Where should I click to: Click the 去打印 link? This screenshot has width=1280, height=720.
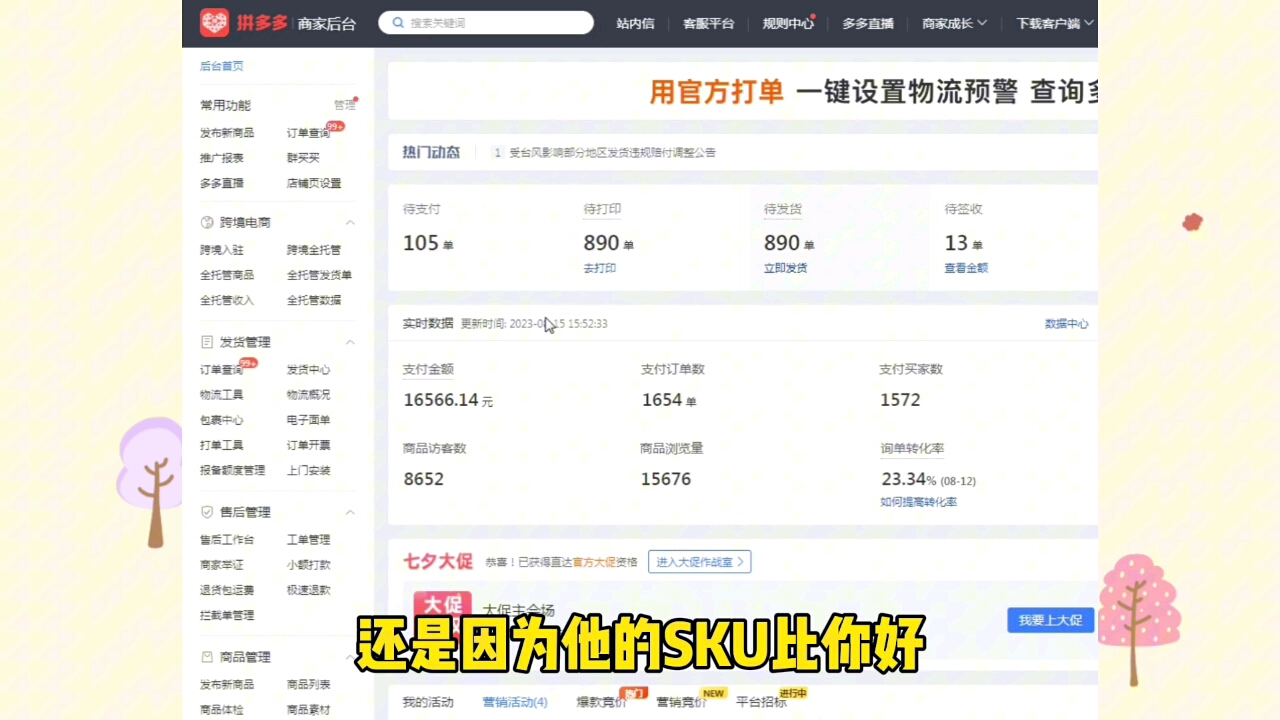click(x=600, y=268)
